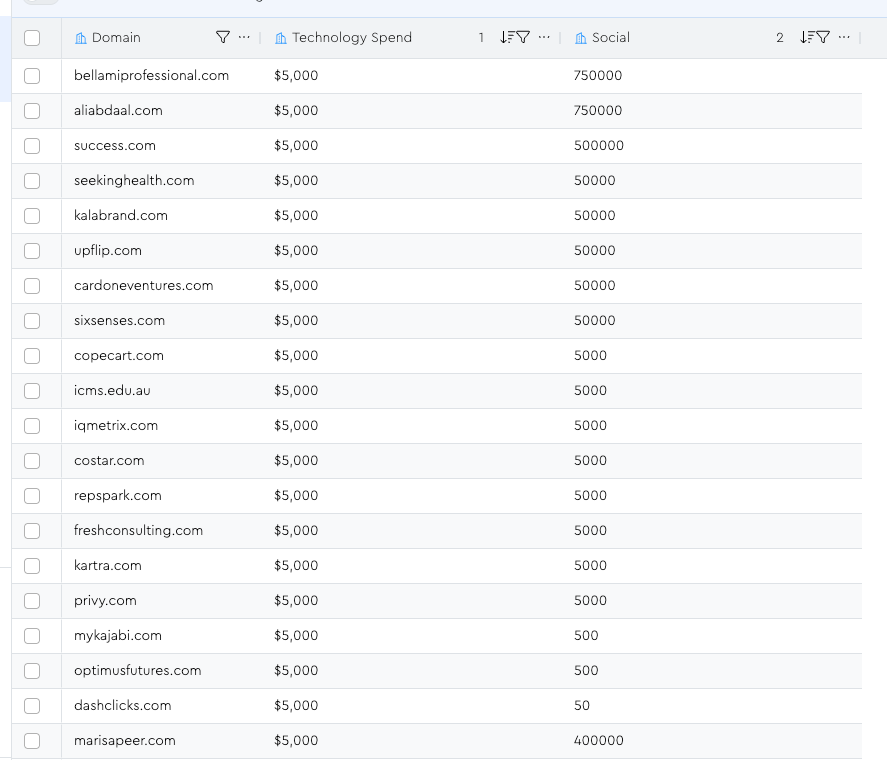Screen dimensions: 887x760
Task: Open Technology Spend column three-dot menu
Action: click(544, 38)
